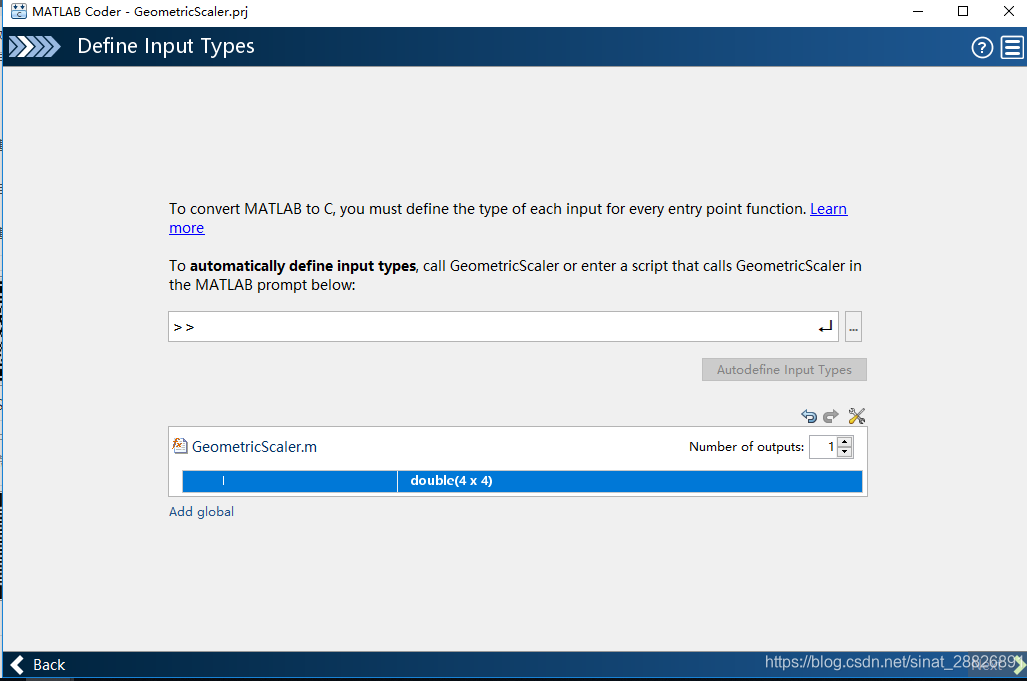Screen dimensions: 1033x681
Task: Click the Add global link
Action: click(x=201, y=512)
